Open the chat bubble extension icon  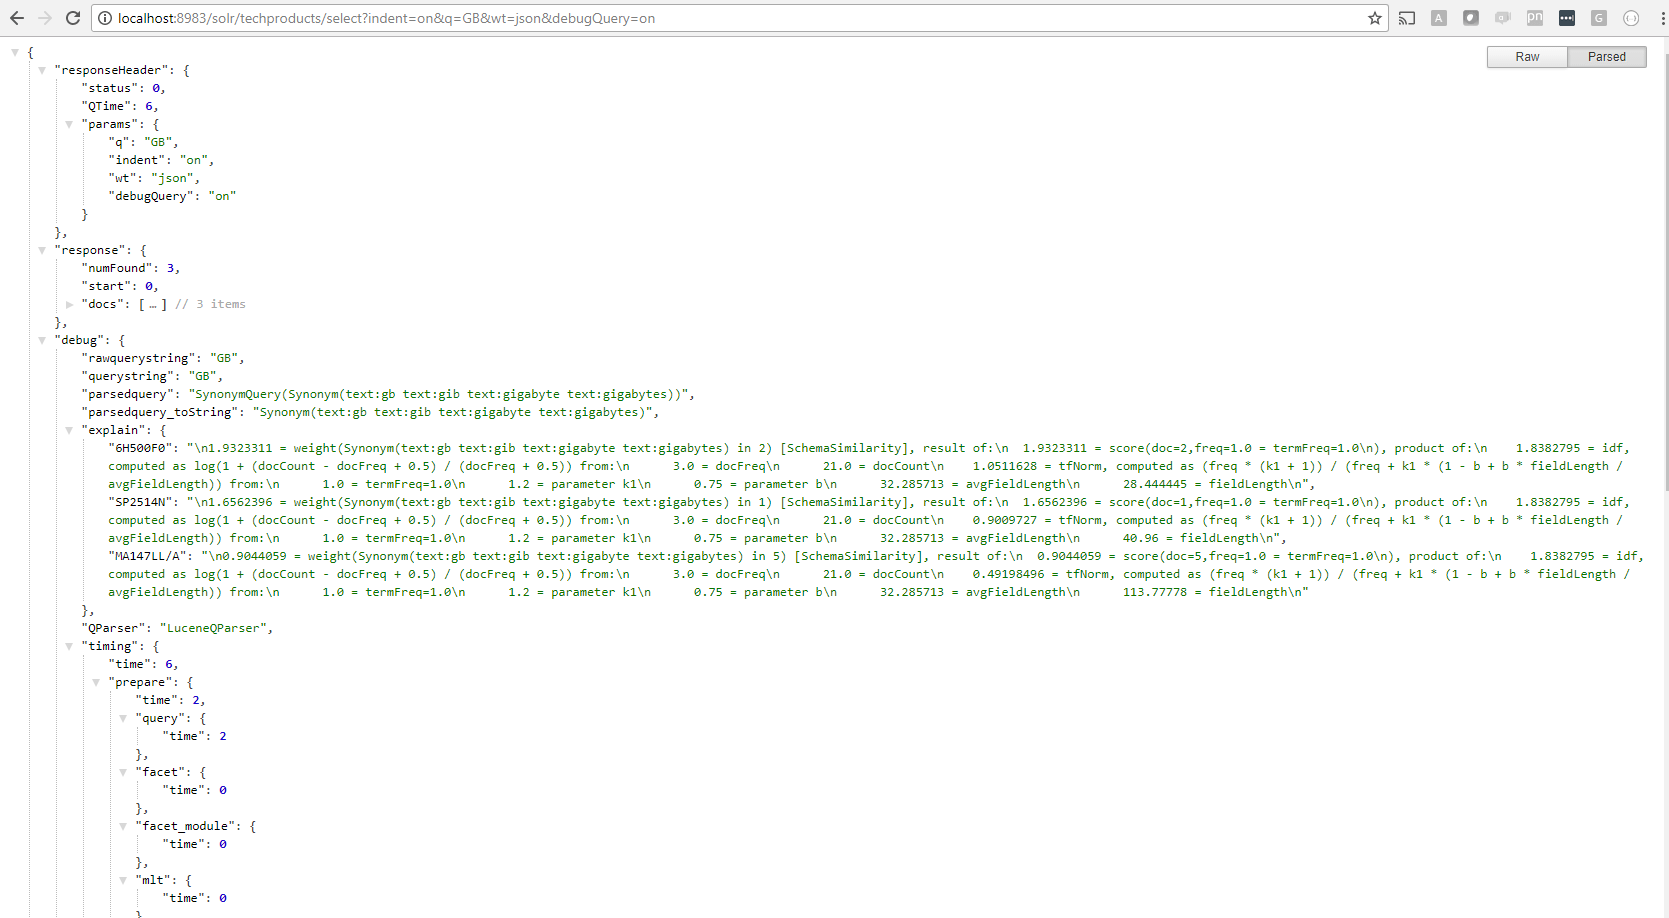1503,18
